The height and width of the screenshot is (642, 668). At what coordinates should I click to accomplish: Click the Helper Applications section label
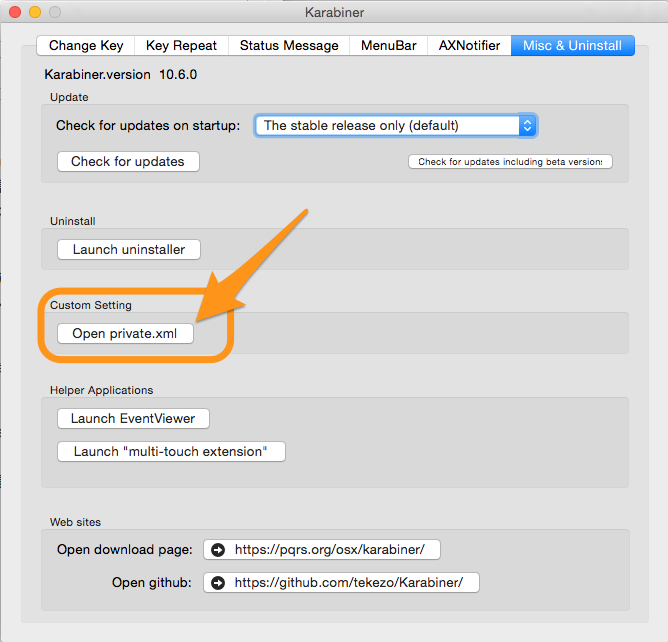pos(101,390)
